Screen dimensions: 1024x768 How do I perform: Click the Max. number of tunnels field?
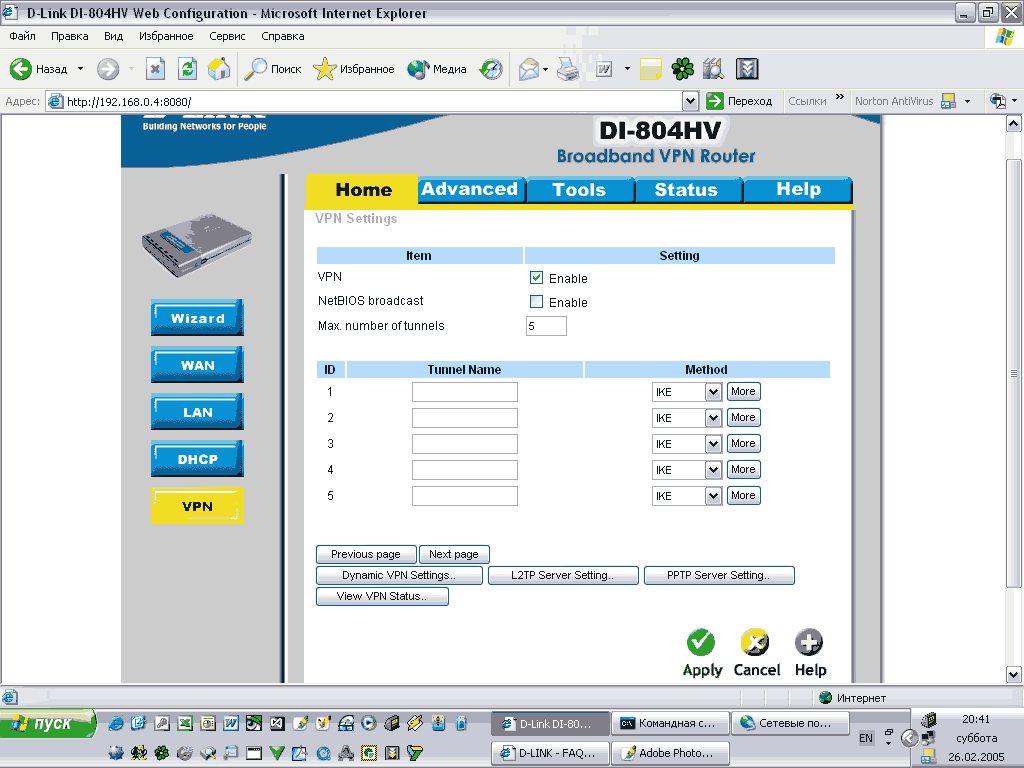click(546, 326)
